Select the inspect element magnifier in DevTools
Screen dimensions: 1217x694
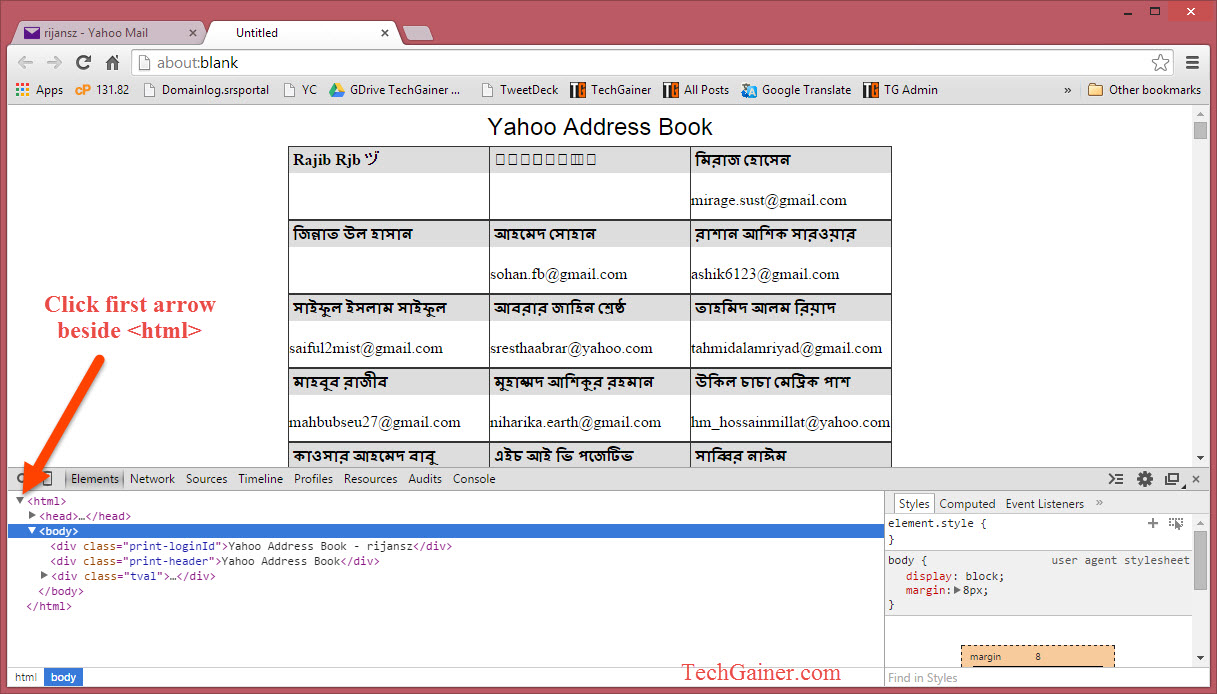22,478
